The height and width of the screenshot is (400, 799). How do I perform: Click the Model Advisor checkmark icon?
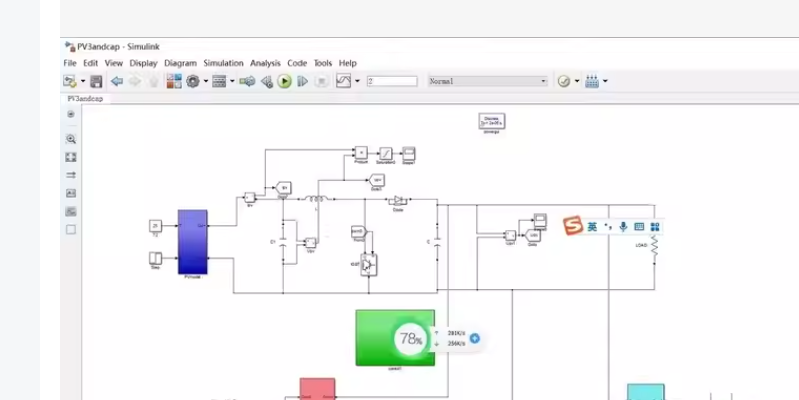(564, 81)
